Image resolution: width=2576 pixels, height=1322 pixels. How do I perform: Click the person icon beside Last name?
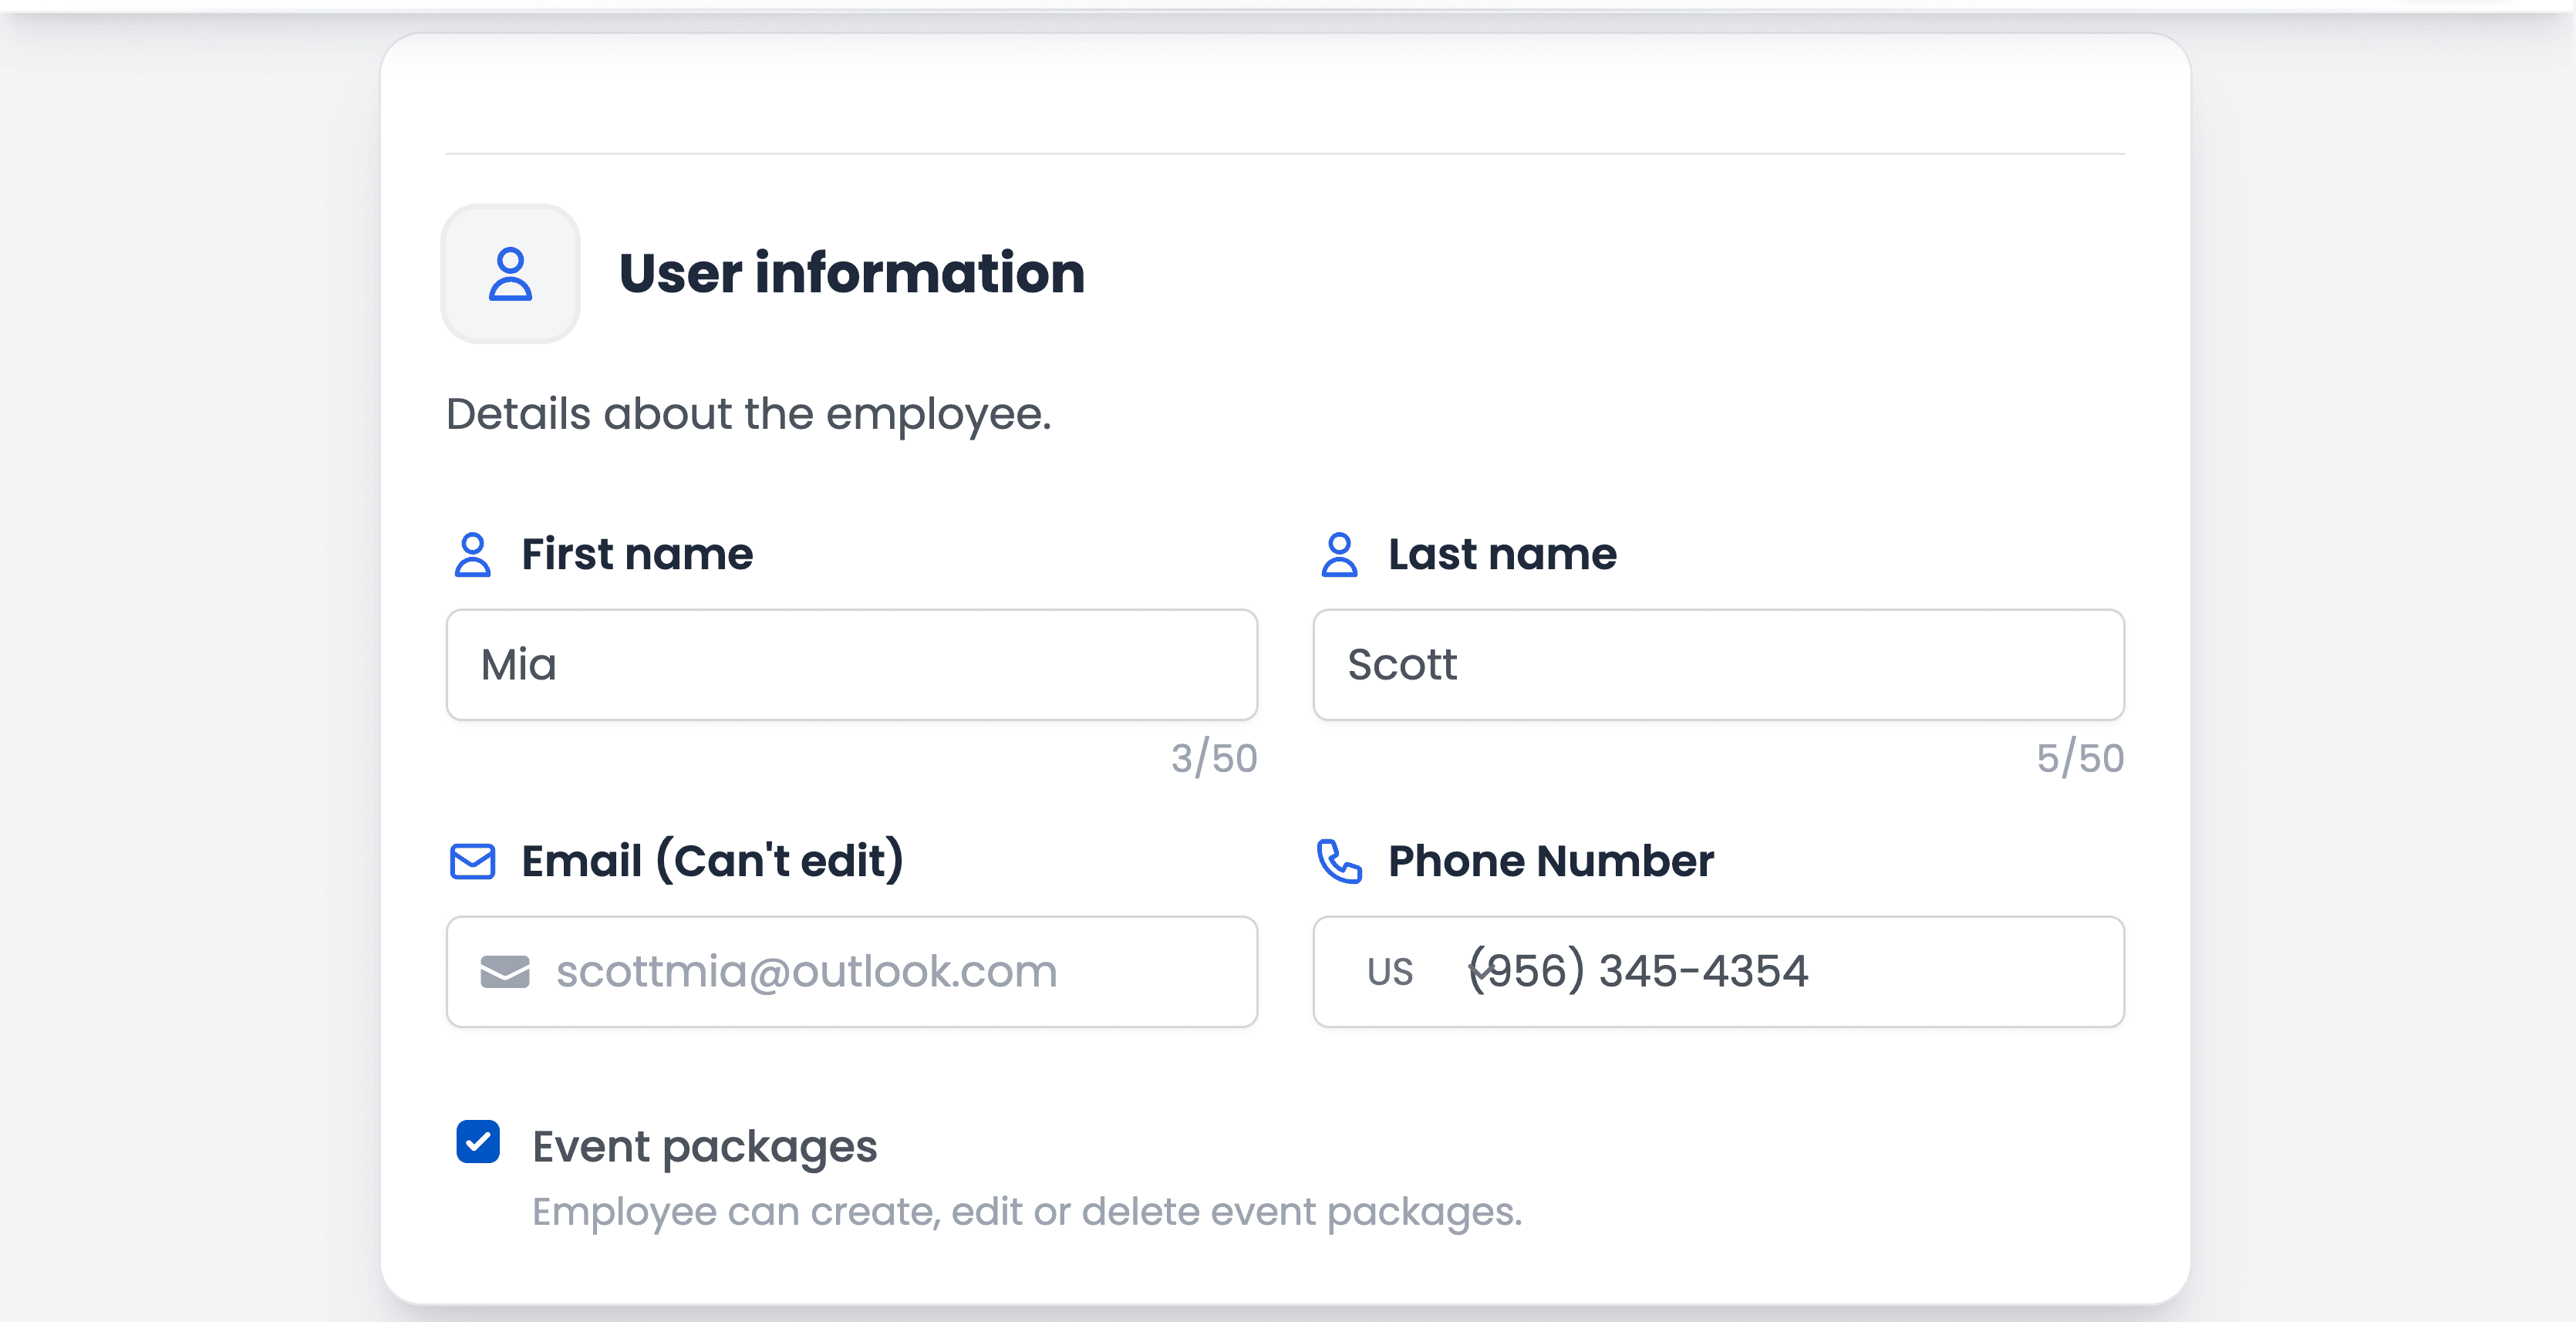coord(1339,555)
